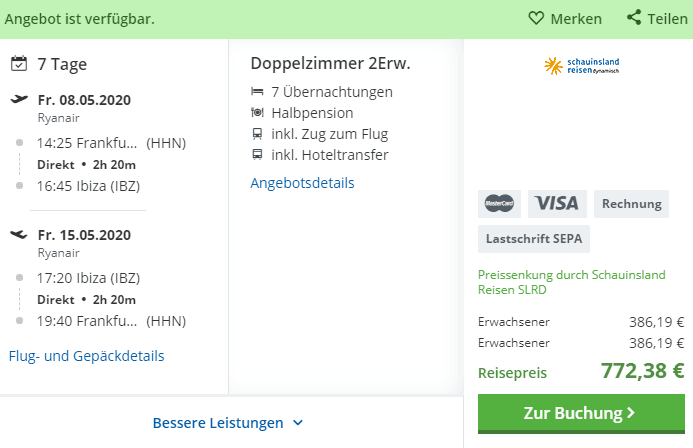Click the Reisepreis total 772,38 €
The width and height of the screenshot is (693, 448).
pos(642,371)
